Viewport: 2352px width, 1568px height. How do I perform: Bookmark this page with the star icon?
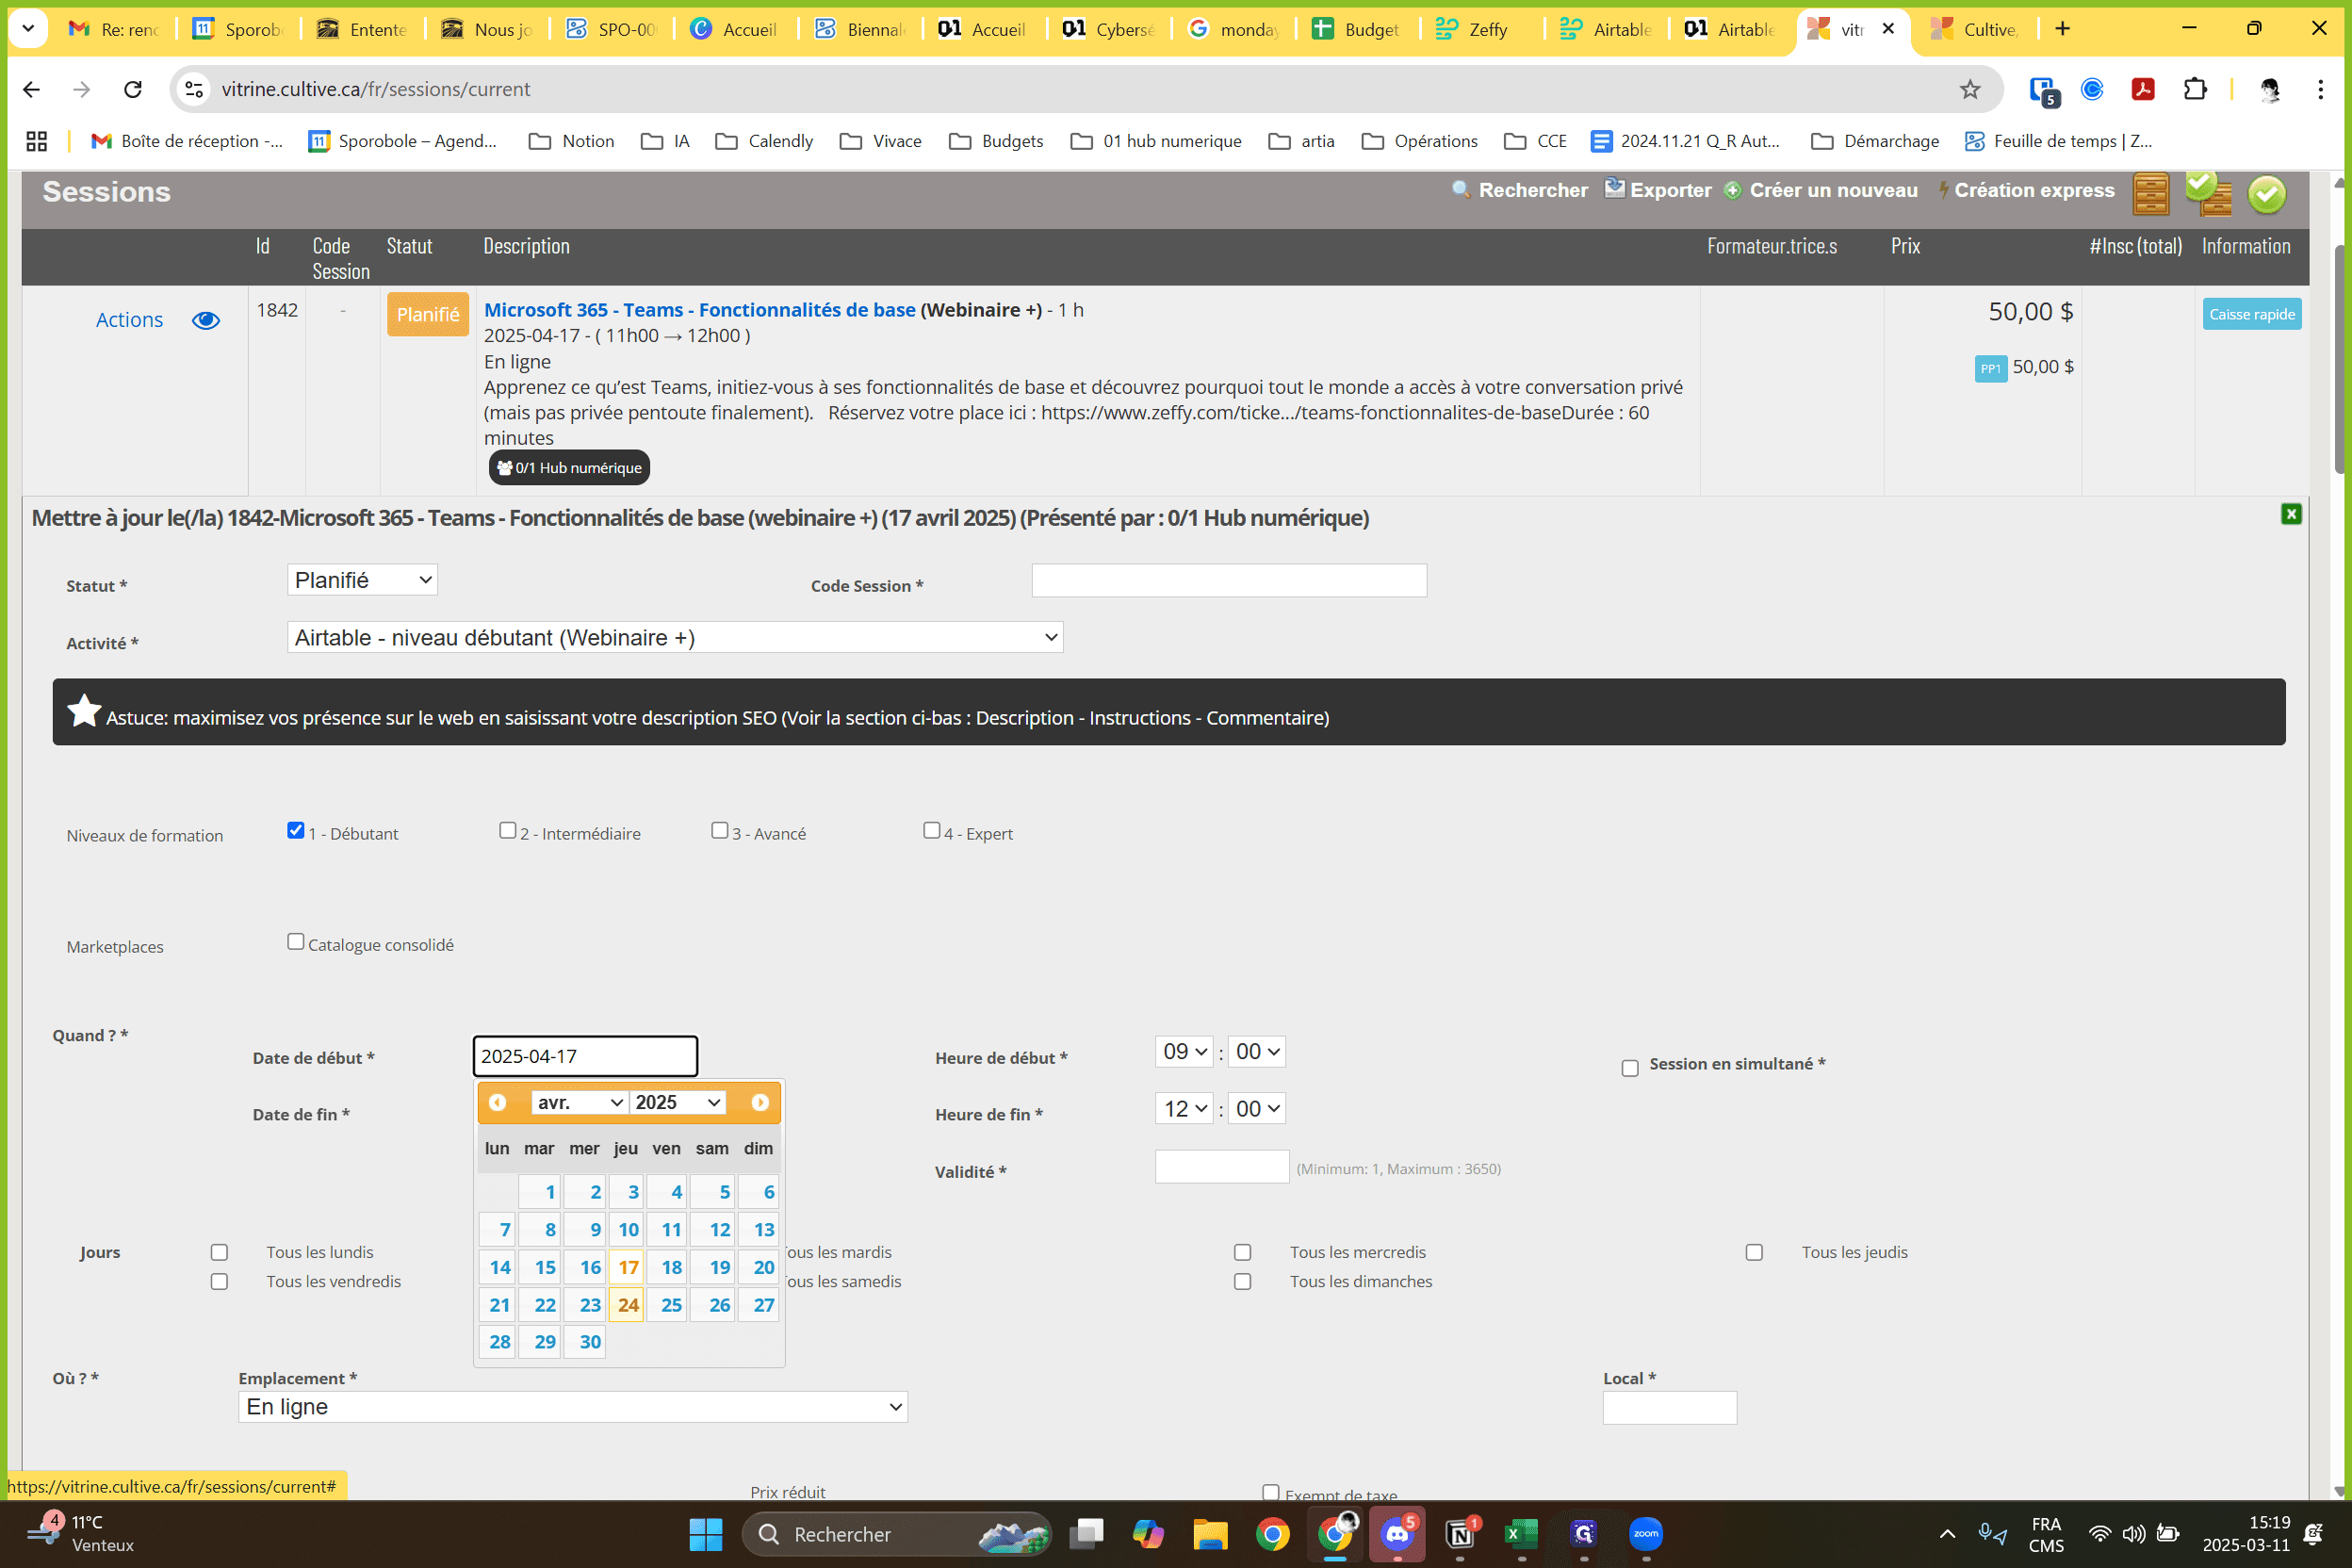click(1970, 89)
